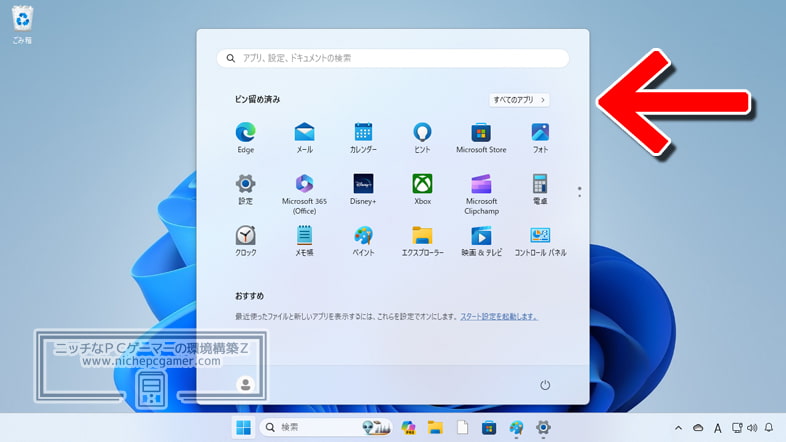Open network status tray icon

(737, 428)
